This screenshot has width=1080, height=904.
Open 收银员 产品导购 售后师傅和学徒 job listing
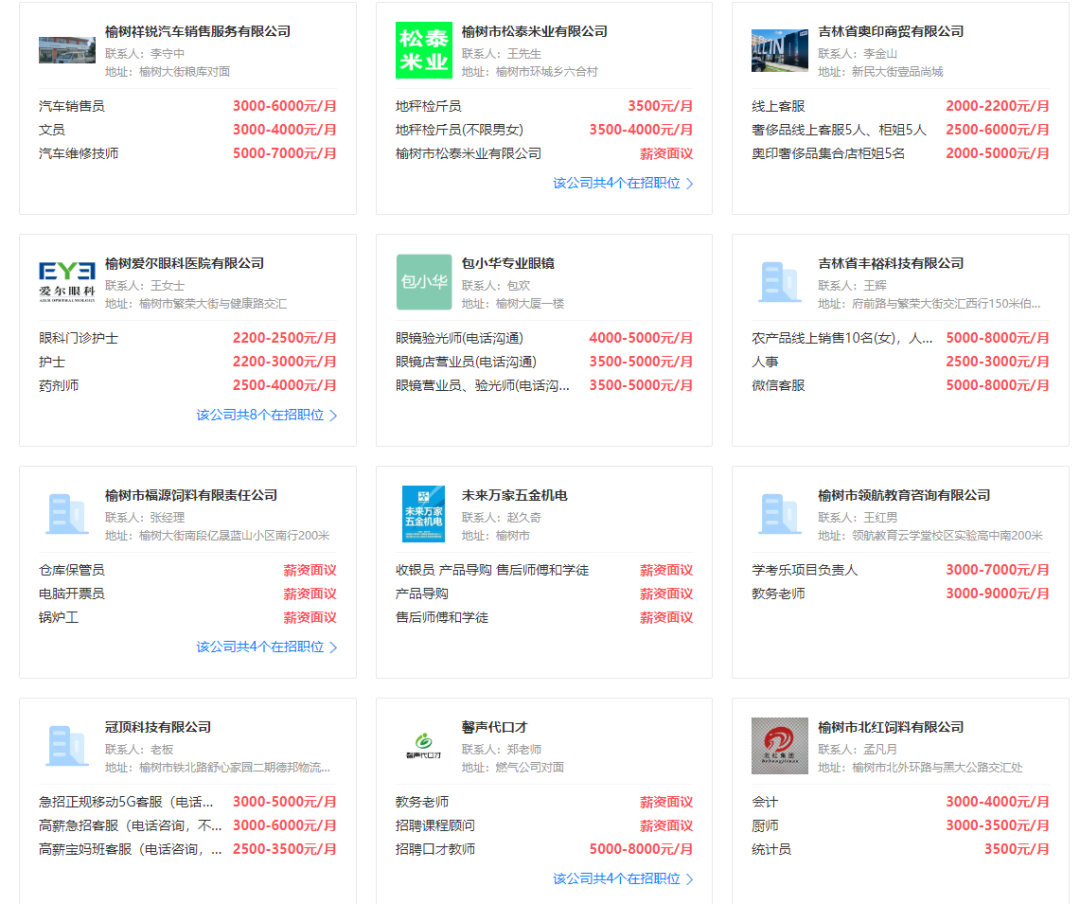point(492,570)
